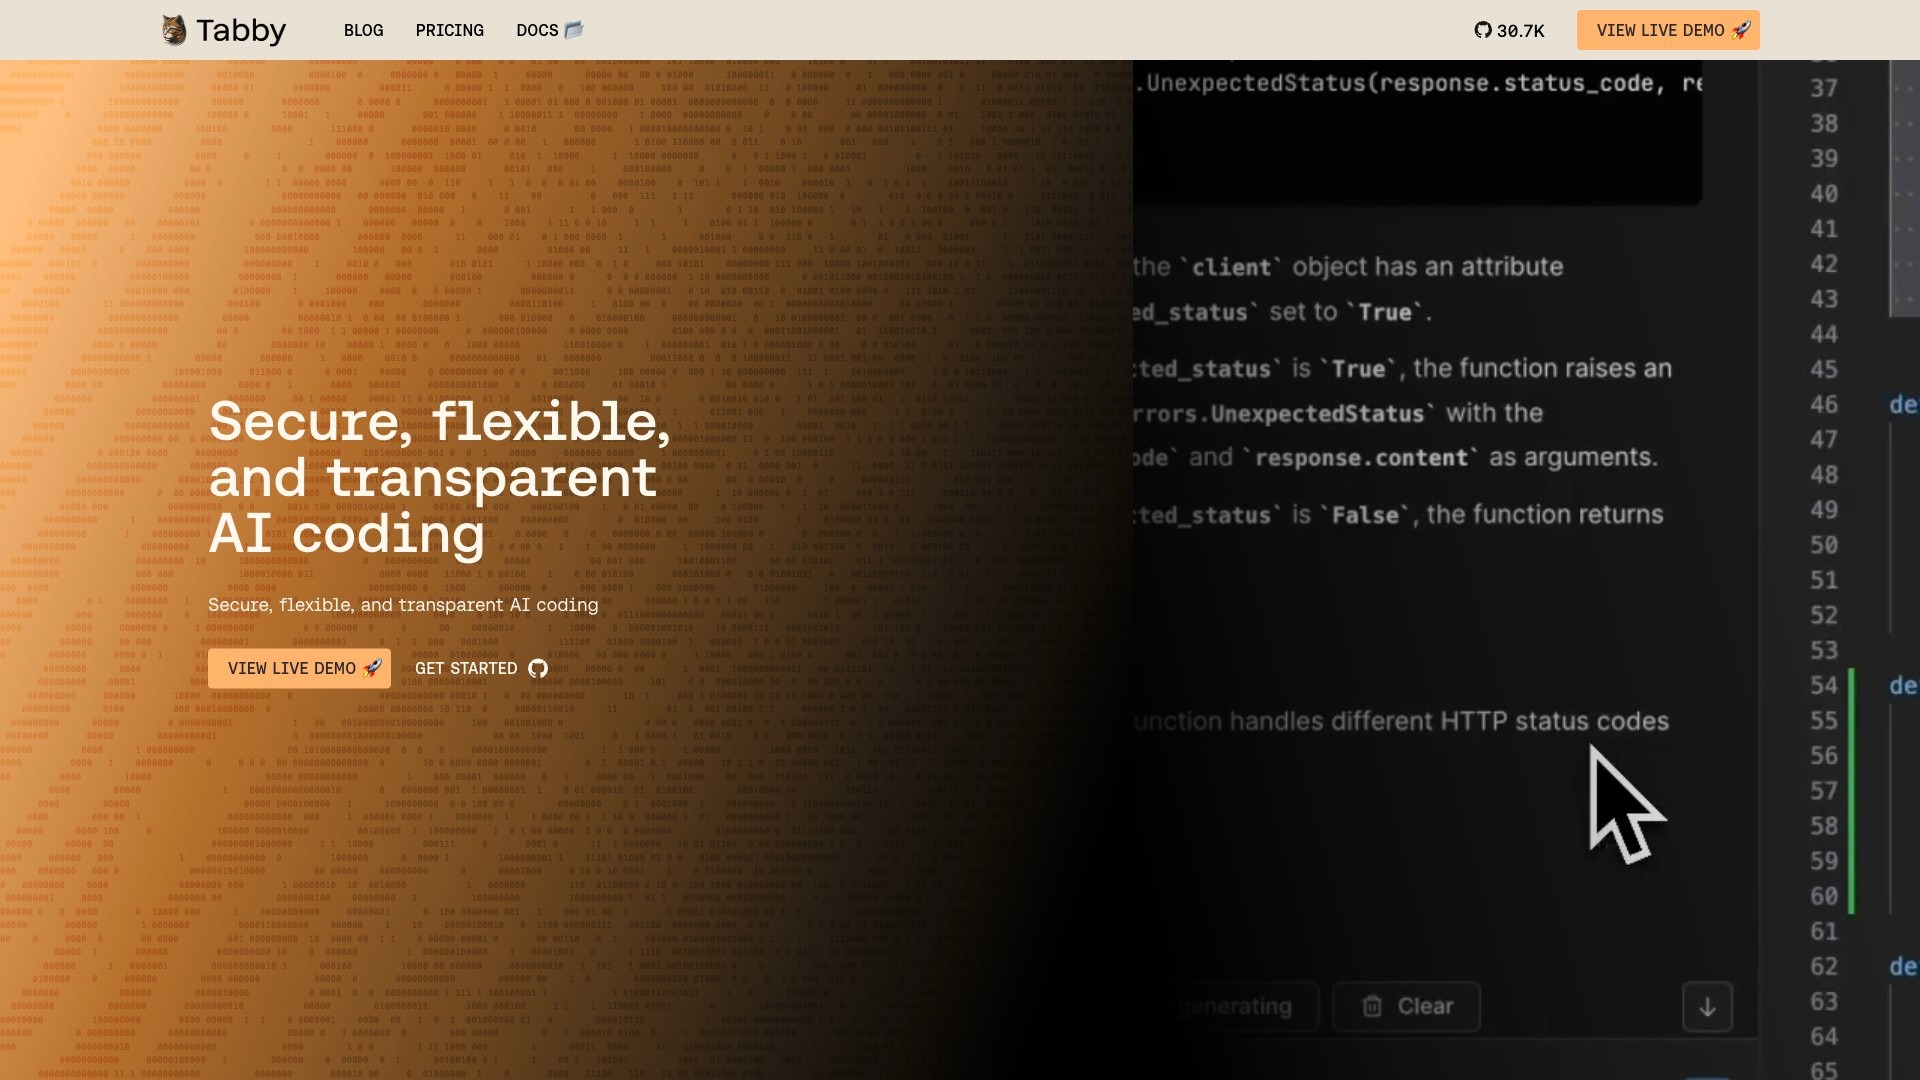
Task: Click the GitHub icon next to GET STARTED
Action: coord(538,668)
